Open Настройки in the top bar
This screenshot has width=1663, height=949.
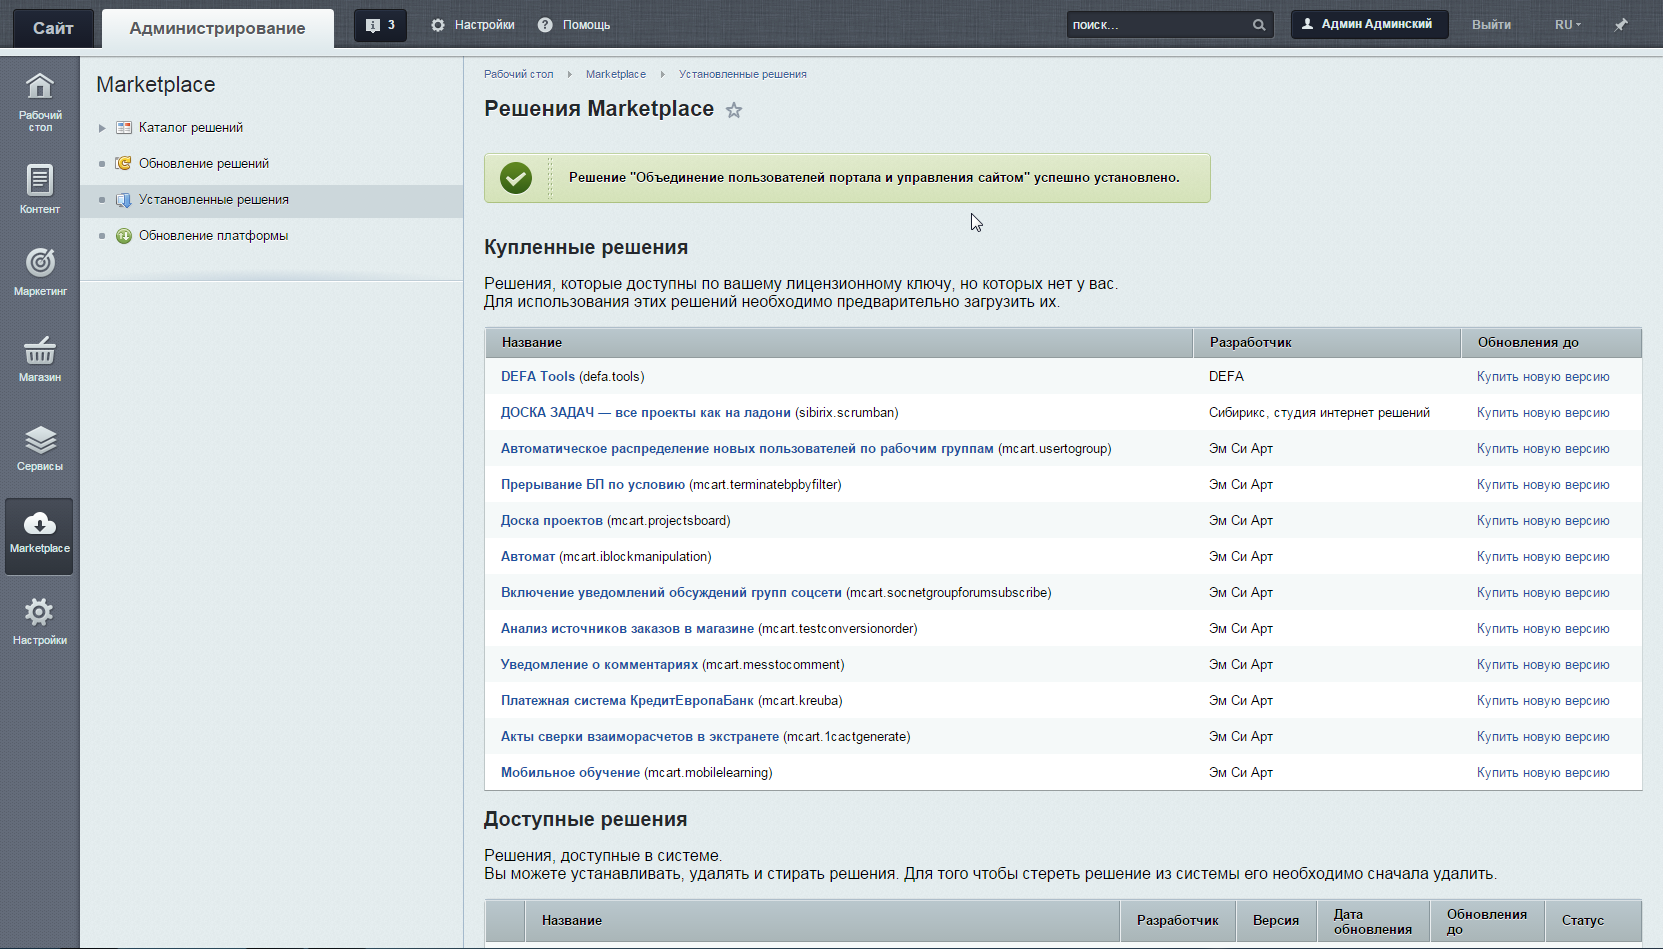click(x=473, y=25)
